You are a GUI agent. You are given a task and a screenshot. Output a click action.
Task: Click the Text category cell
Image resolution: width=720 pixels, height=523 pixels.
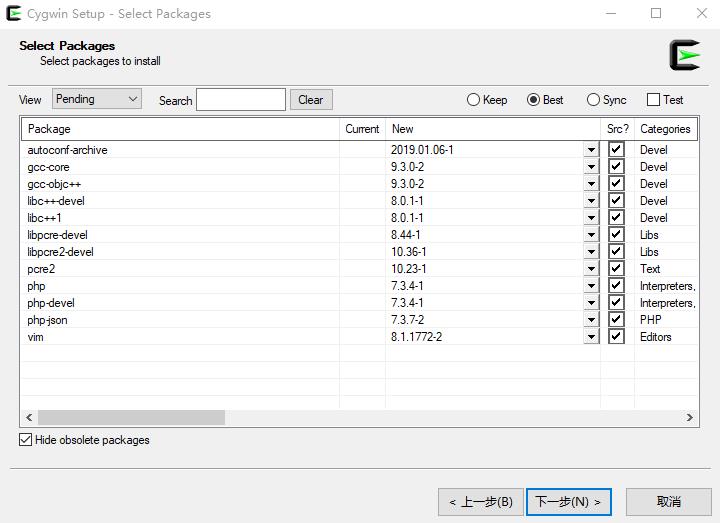click(650, 269)
